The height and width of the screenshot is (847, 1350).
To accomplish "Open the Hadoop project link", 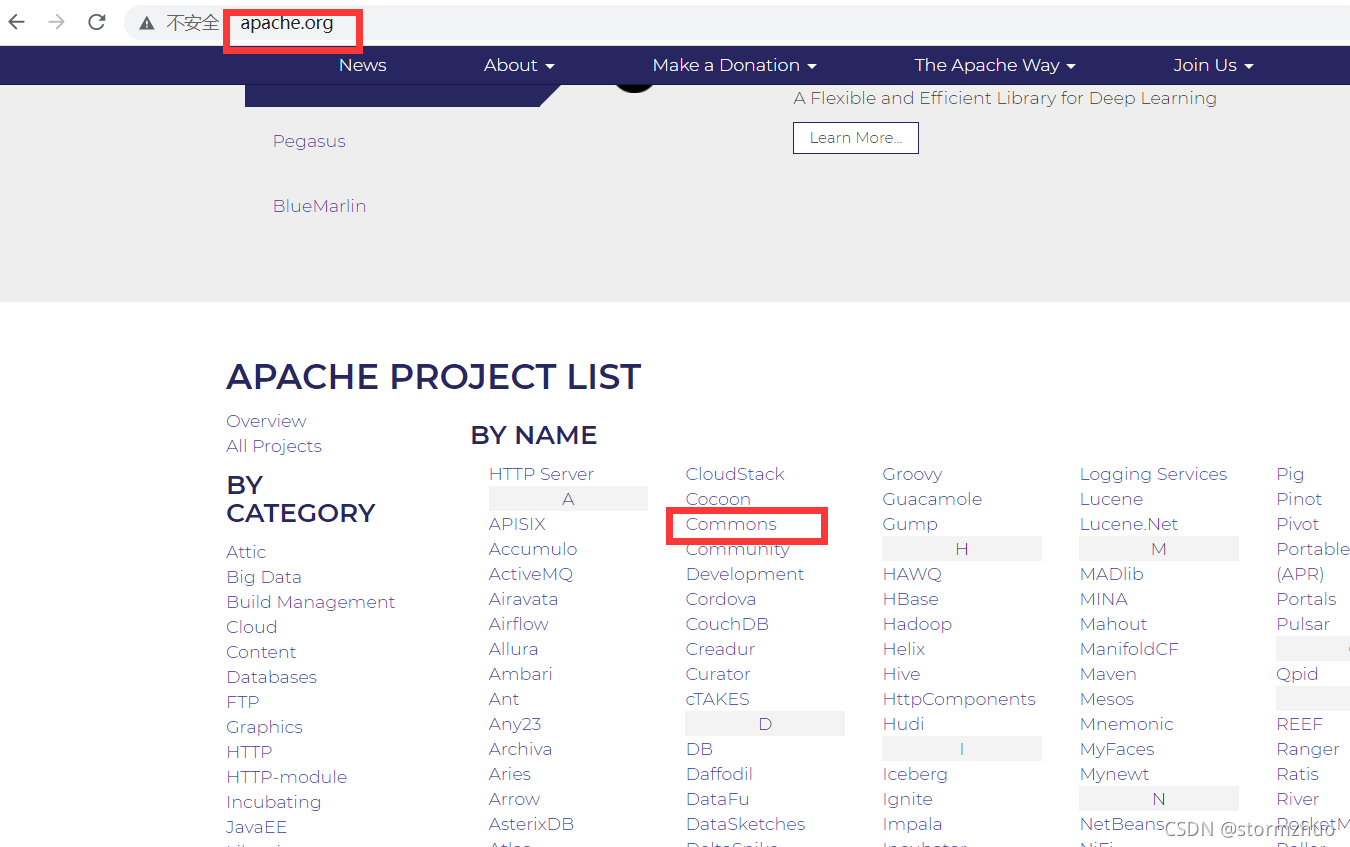I will click(917, 624).
